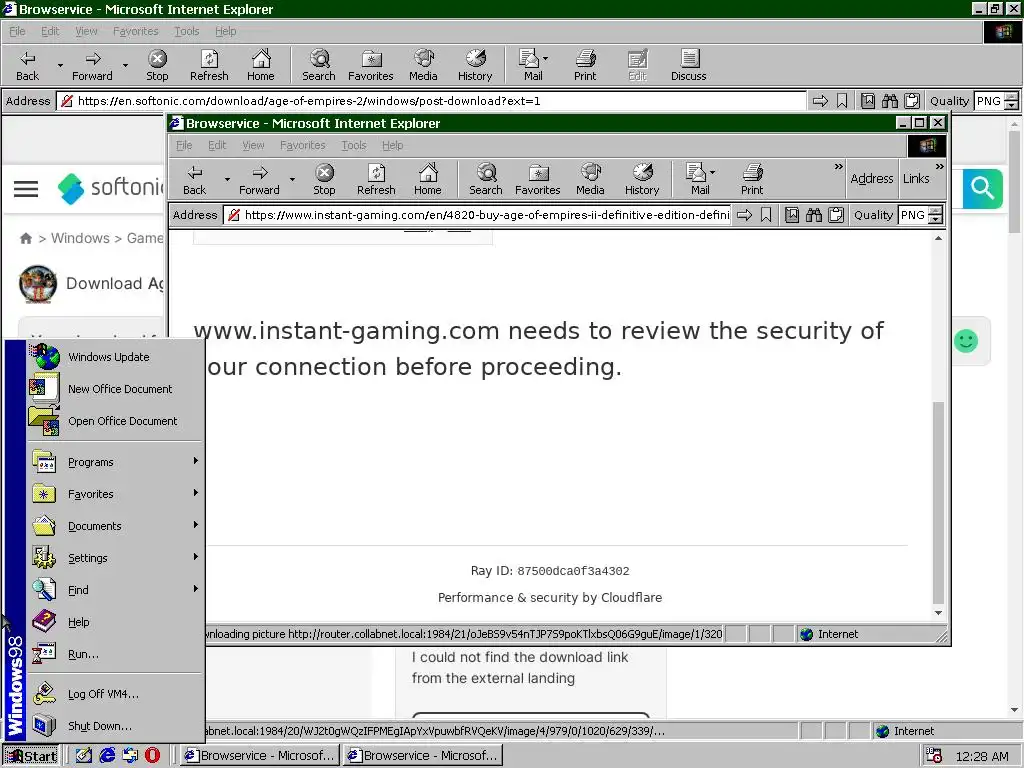1024x768 pixels.
Task: Open Documents submenu in Start menu
Action: [115, 526]
